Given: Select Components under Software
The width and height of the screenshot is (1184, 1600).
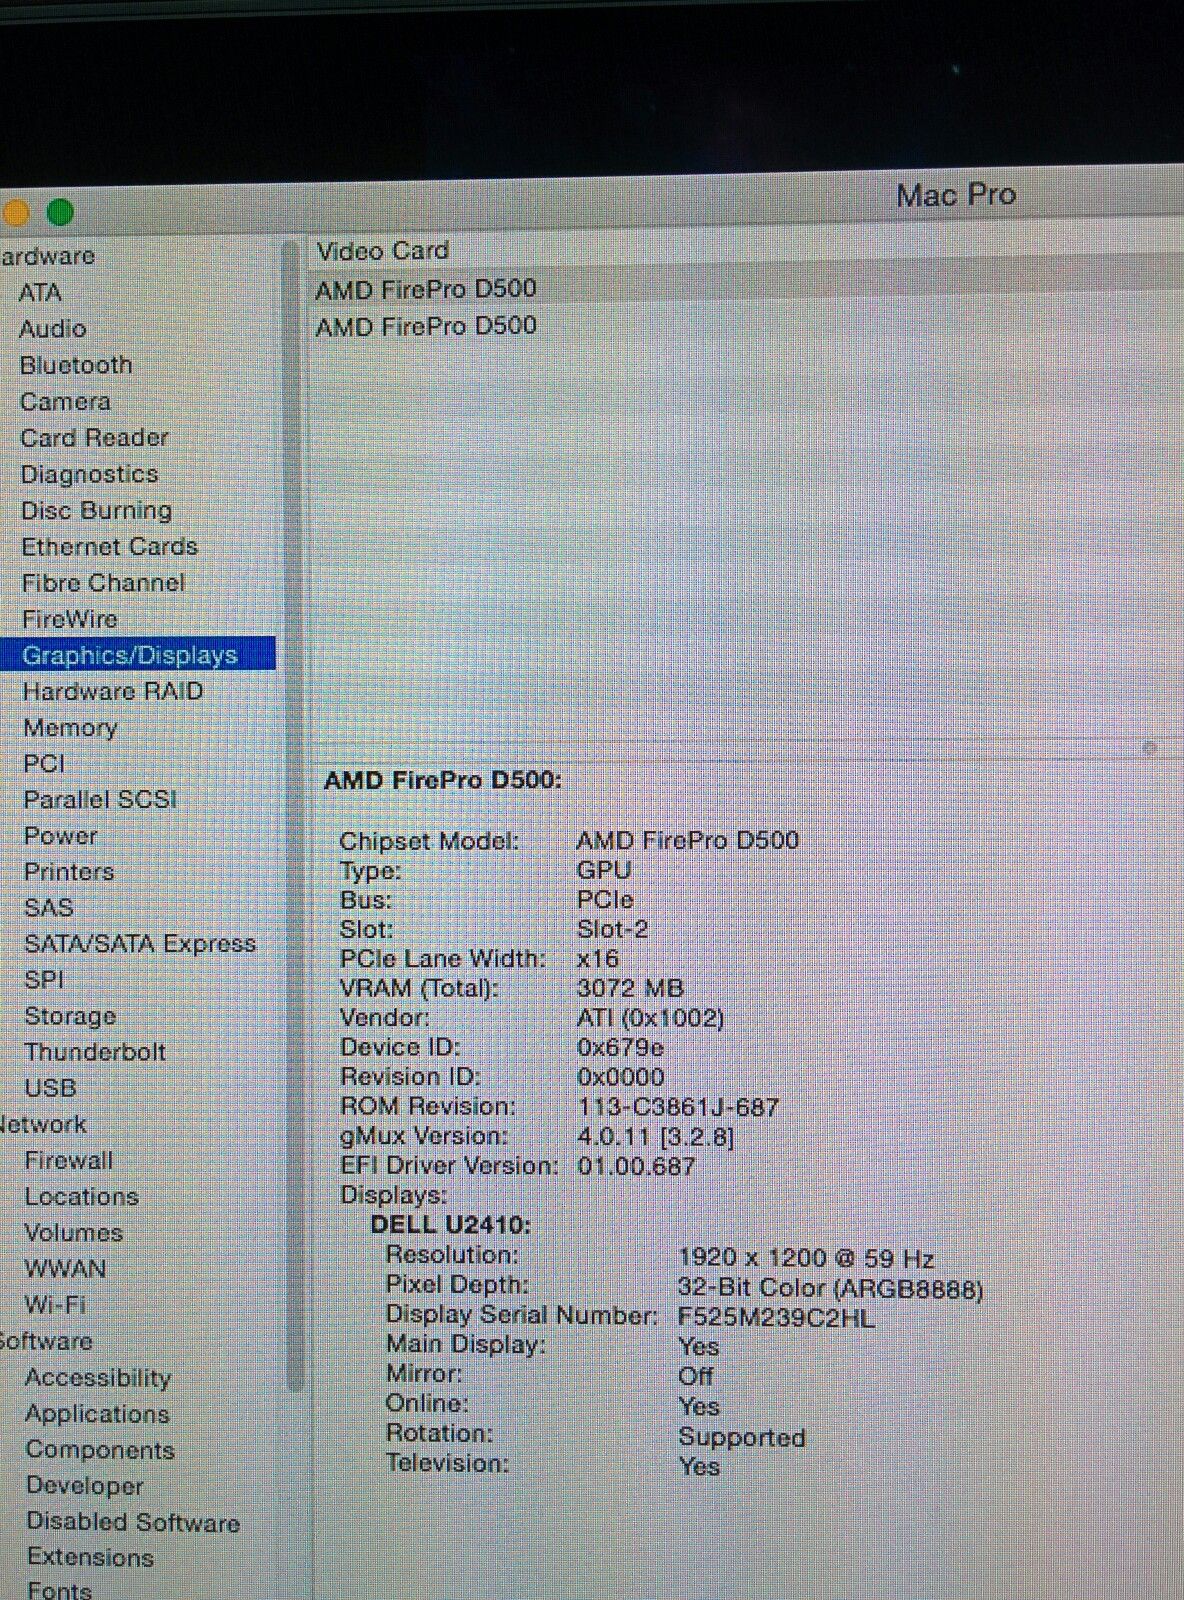Looking at the screenshot, I should pos(100,1450).
